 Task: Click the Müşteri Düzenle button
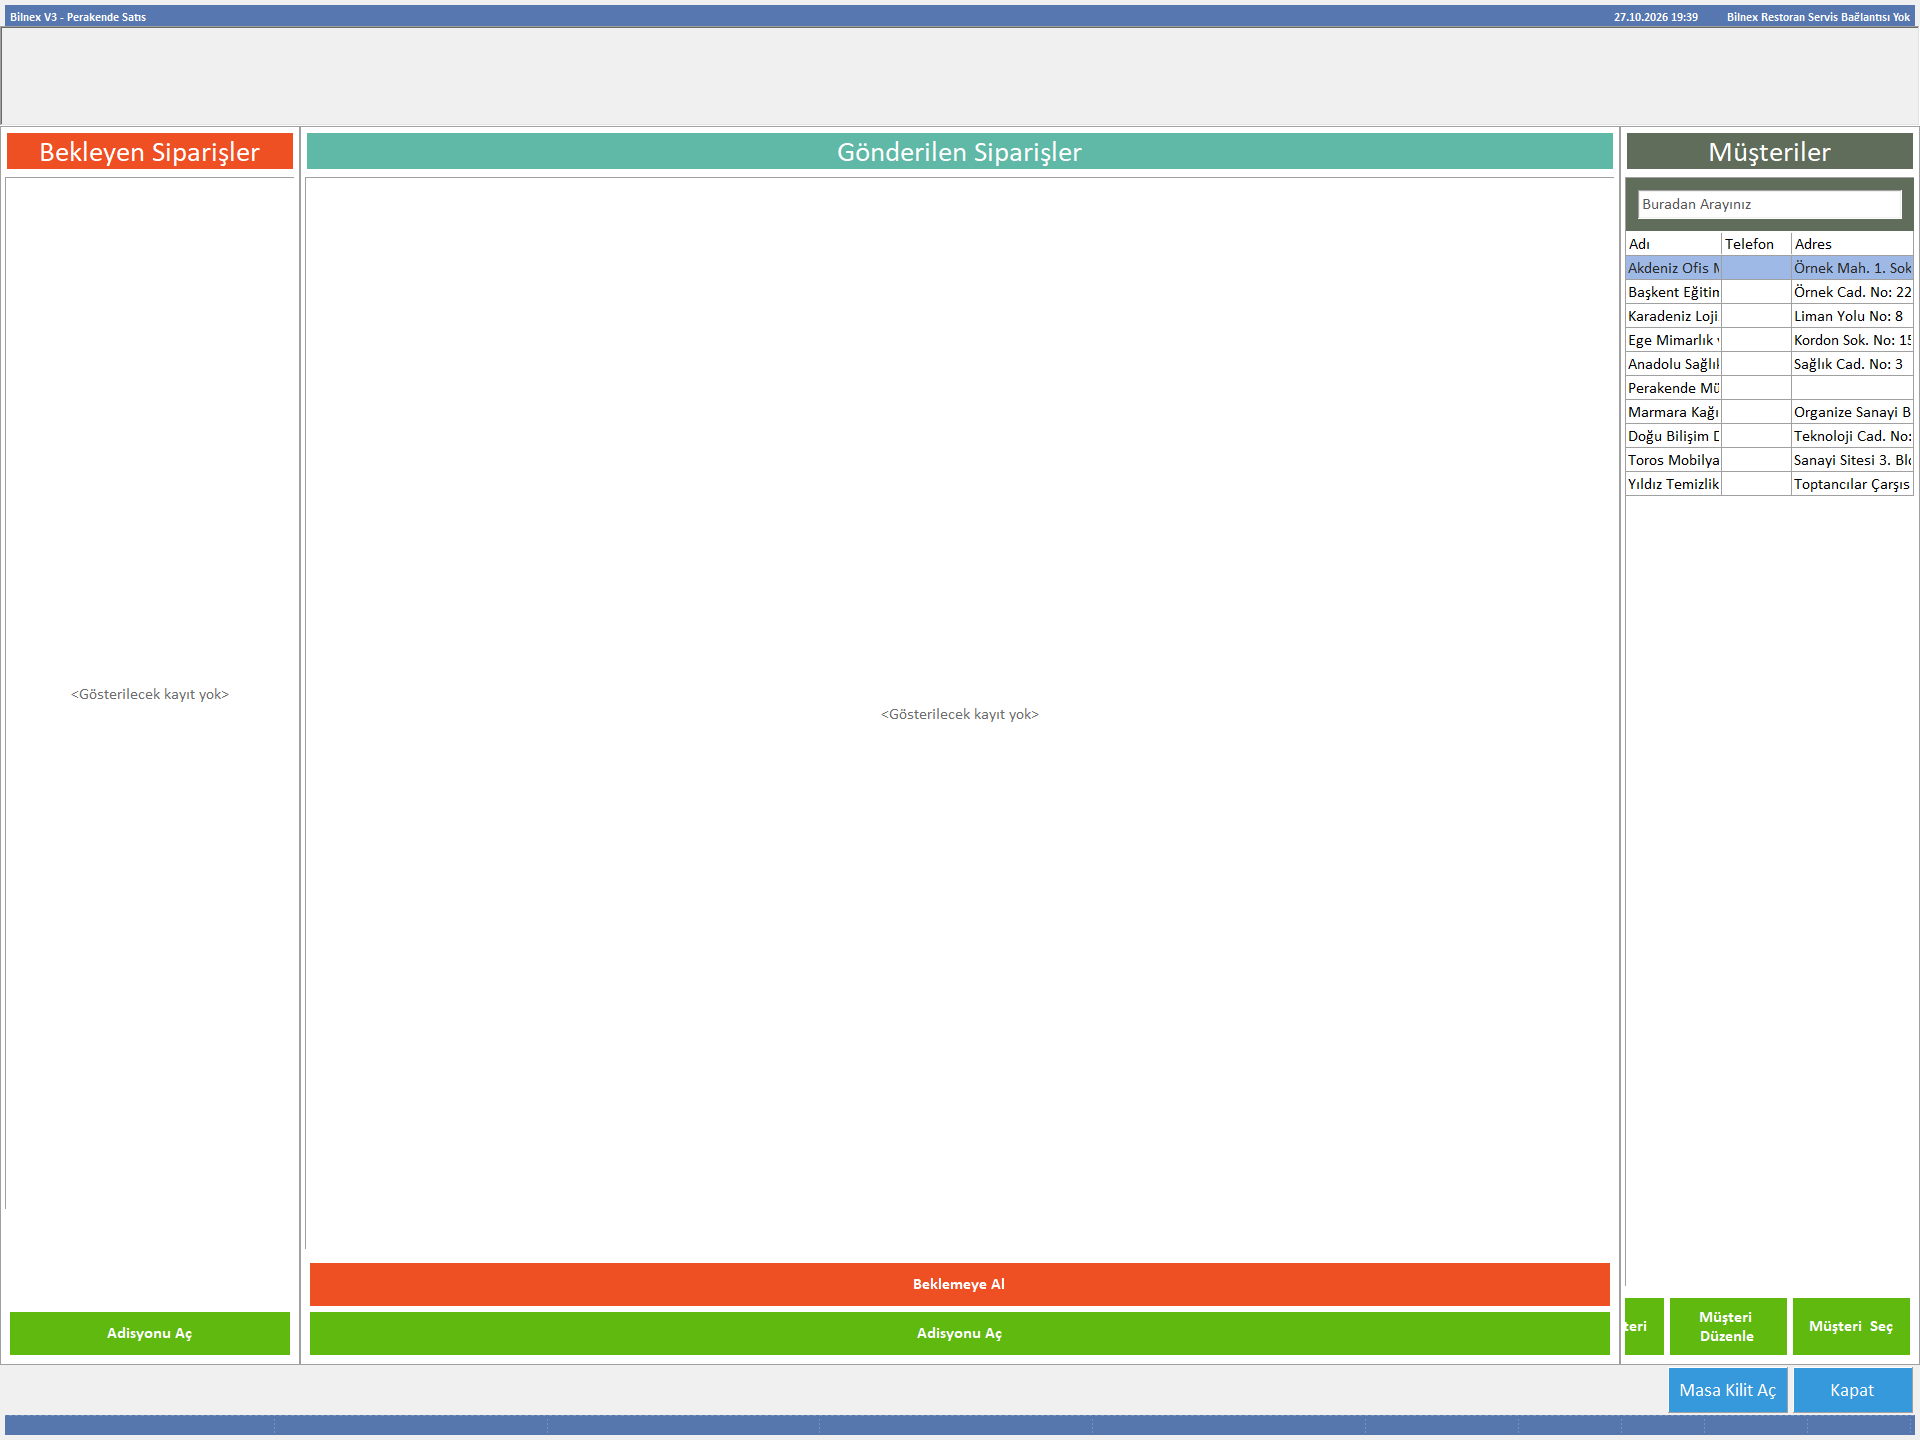(1727, 1326)
